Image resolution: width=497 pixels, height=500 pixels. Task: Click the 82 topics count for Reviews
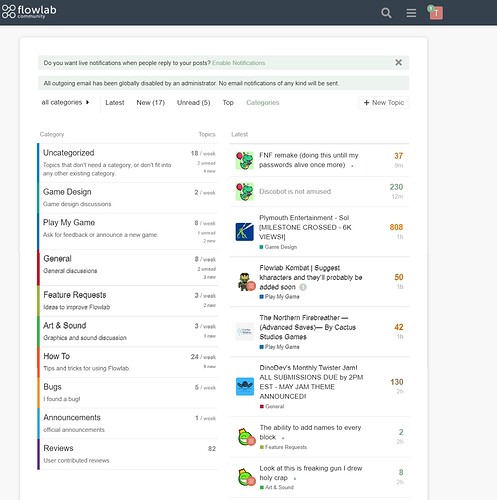coord(212,449)
